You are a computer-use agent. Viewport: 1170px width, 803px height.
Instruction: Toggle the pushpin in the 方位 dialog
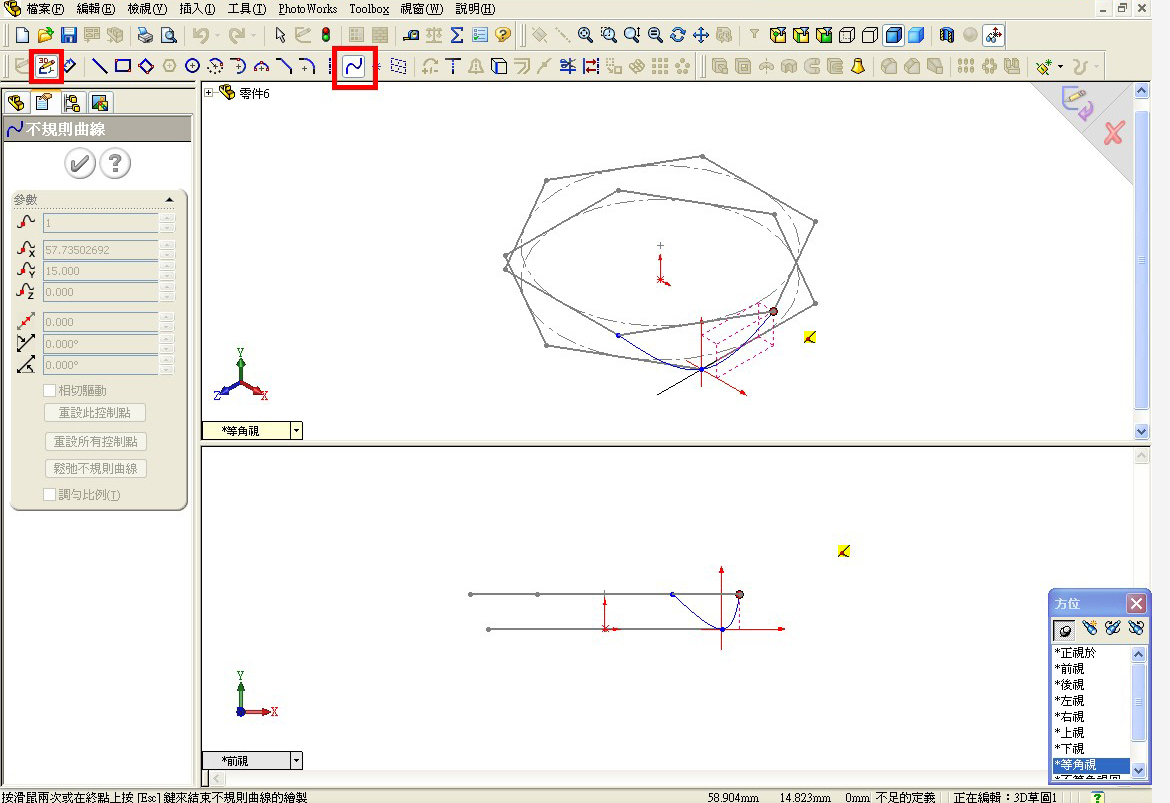coord(1063,629)
